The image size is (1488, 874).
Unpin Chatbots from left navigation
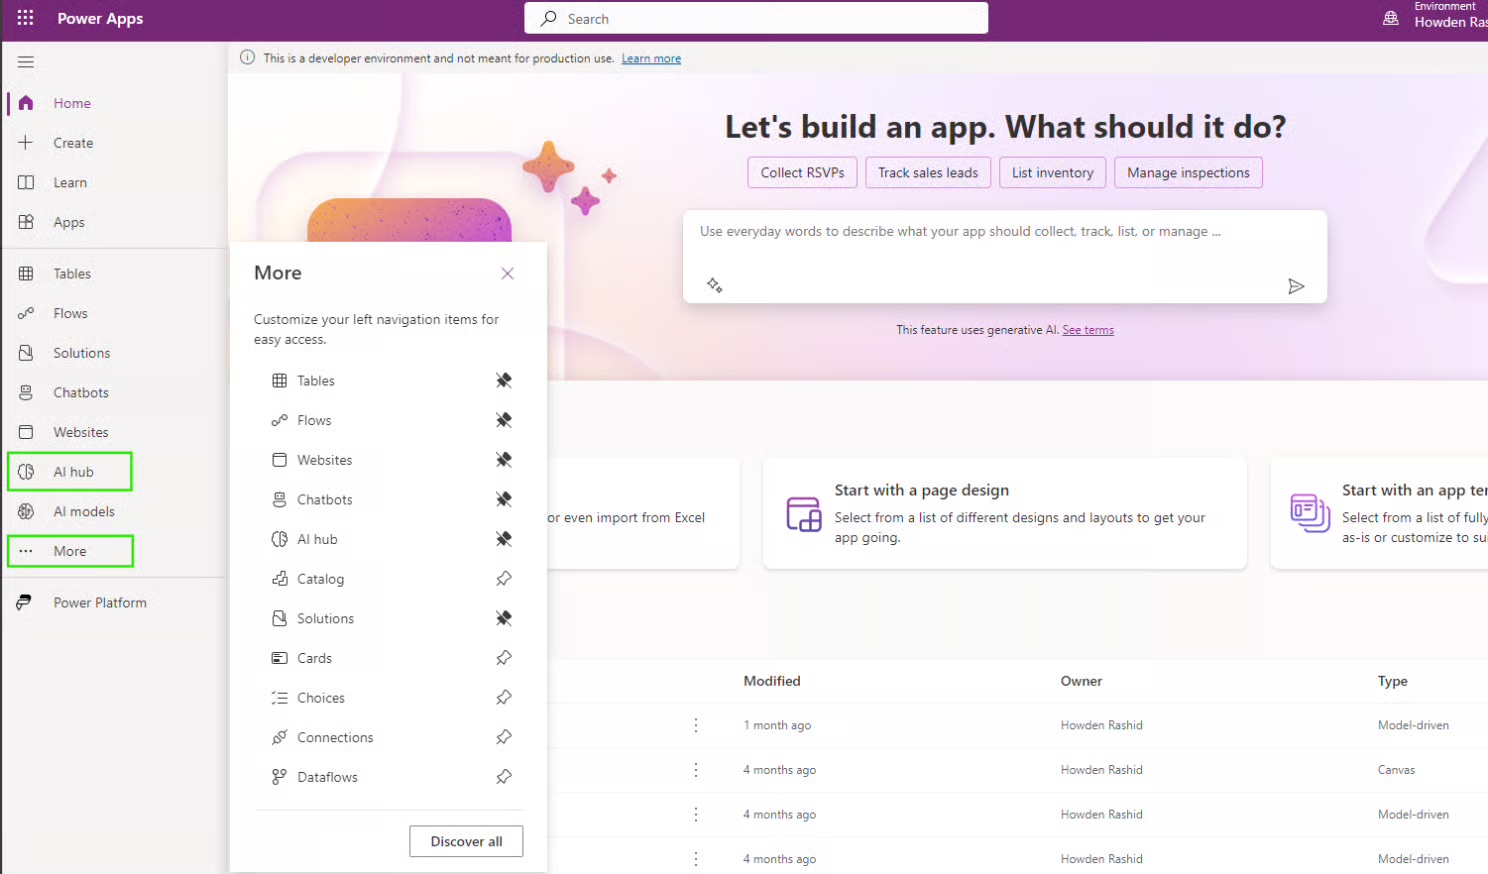pyautogui.click(x=504, y=499)
